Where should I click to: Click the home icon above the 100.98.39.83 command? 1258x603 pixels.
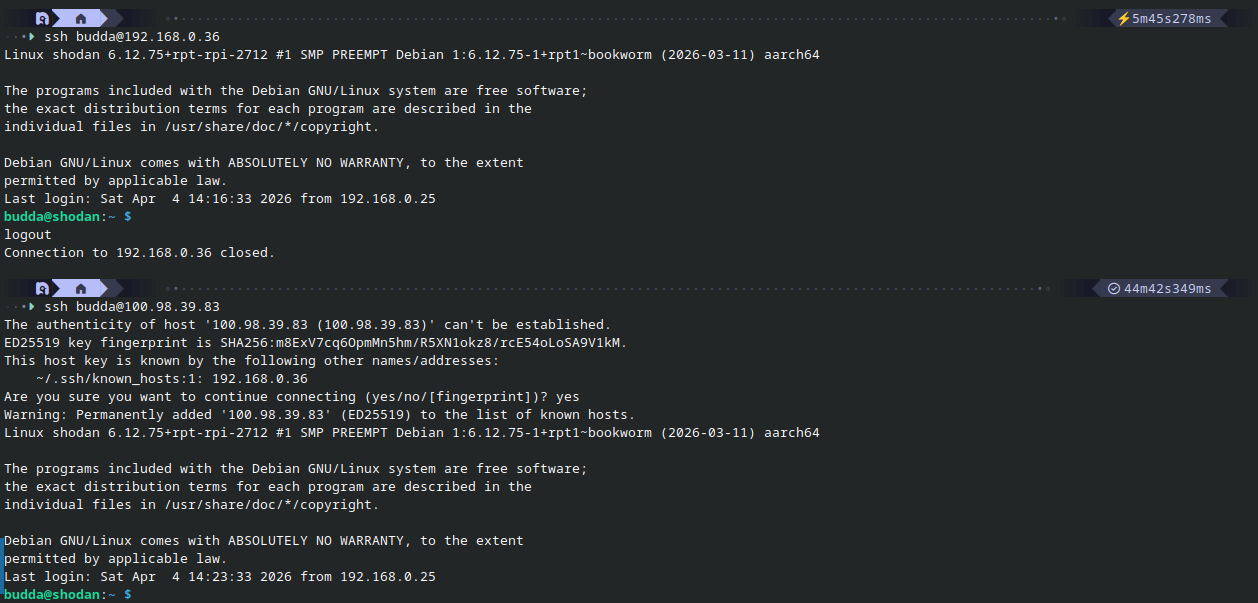[81, 289]
